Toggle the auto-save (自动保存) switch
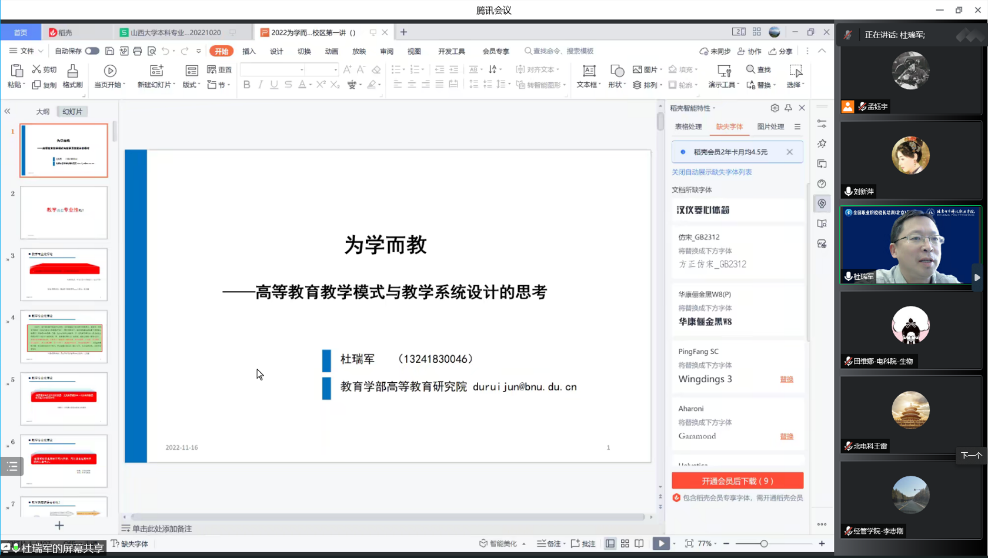The width and height of the screenshot is (988, 558). point(91,51)
